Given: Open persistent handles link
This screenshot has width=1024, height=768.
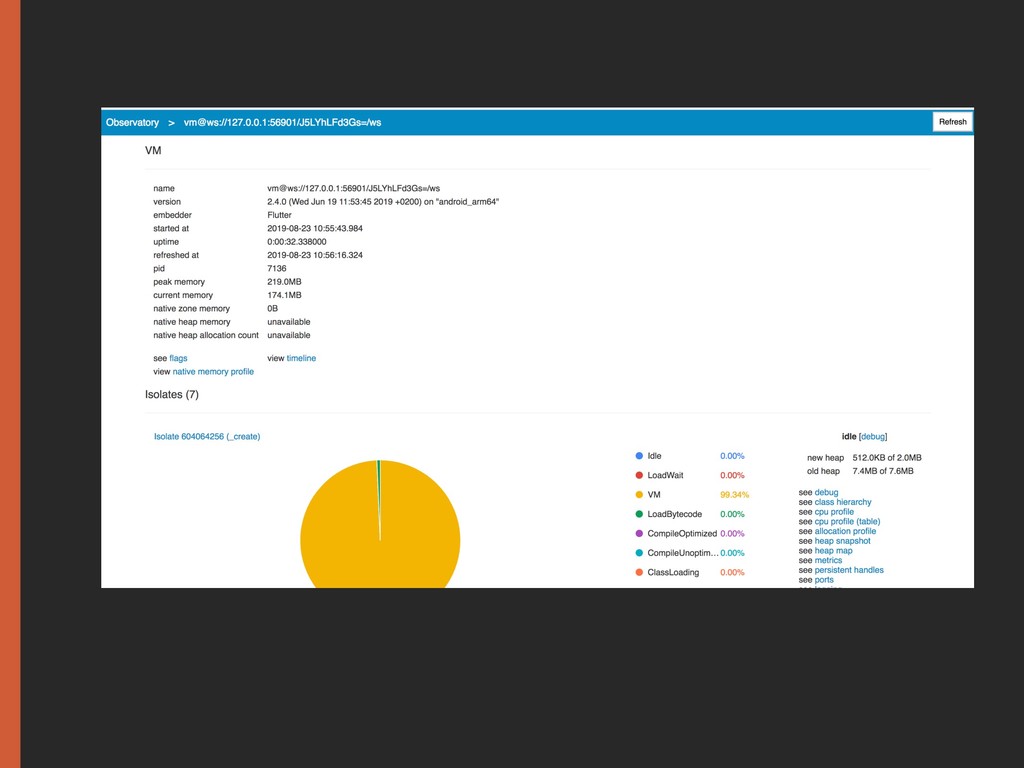Looking at the screenshot, I should [x=849, y=570].
